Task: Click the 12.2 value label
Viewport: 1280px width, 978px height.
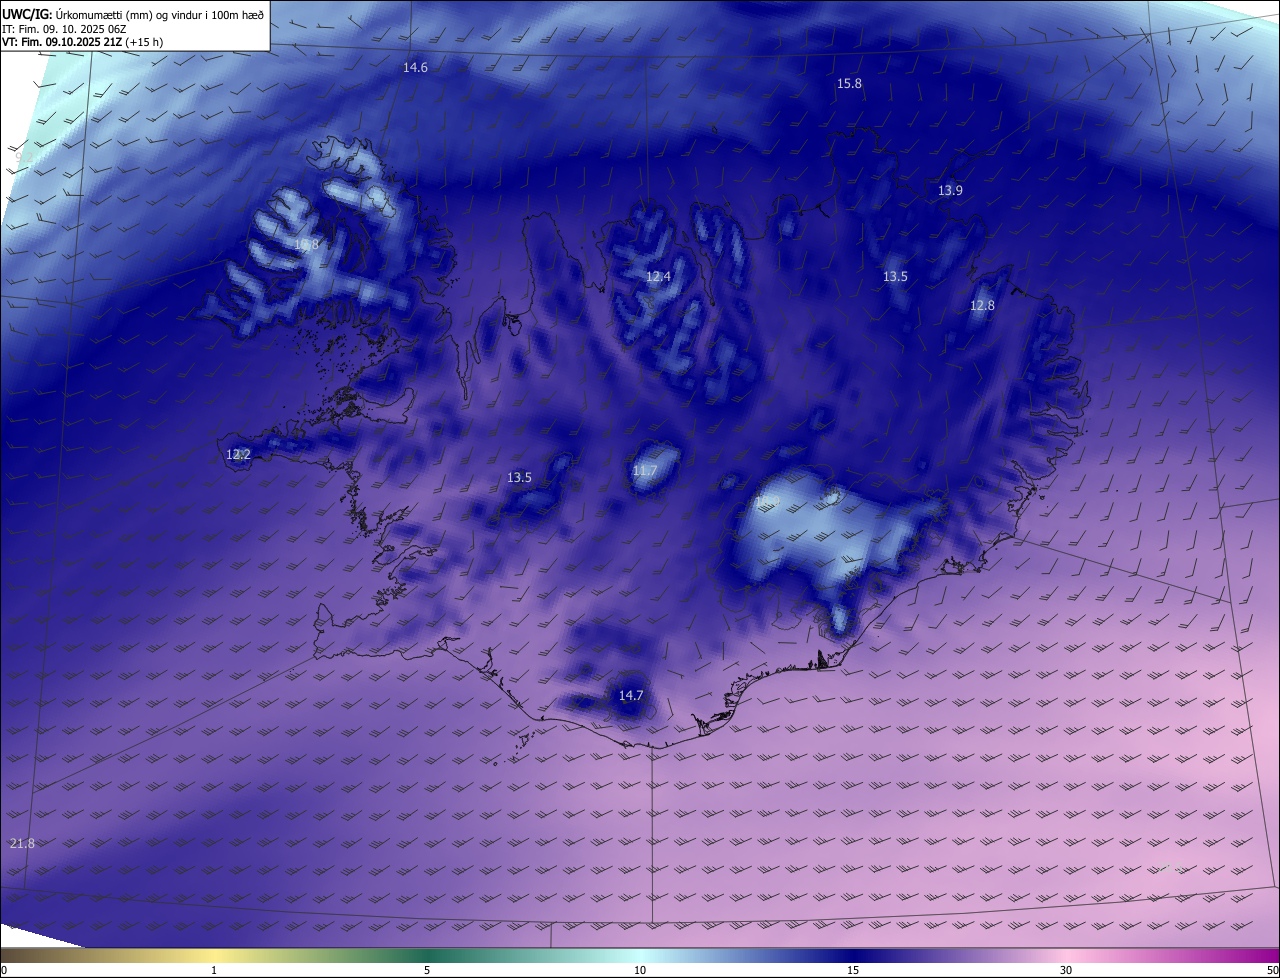Action: coord(238,455)
